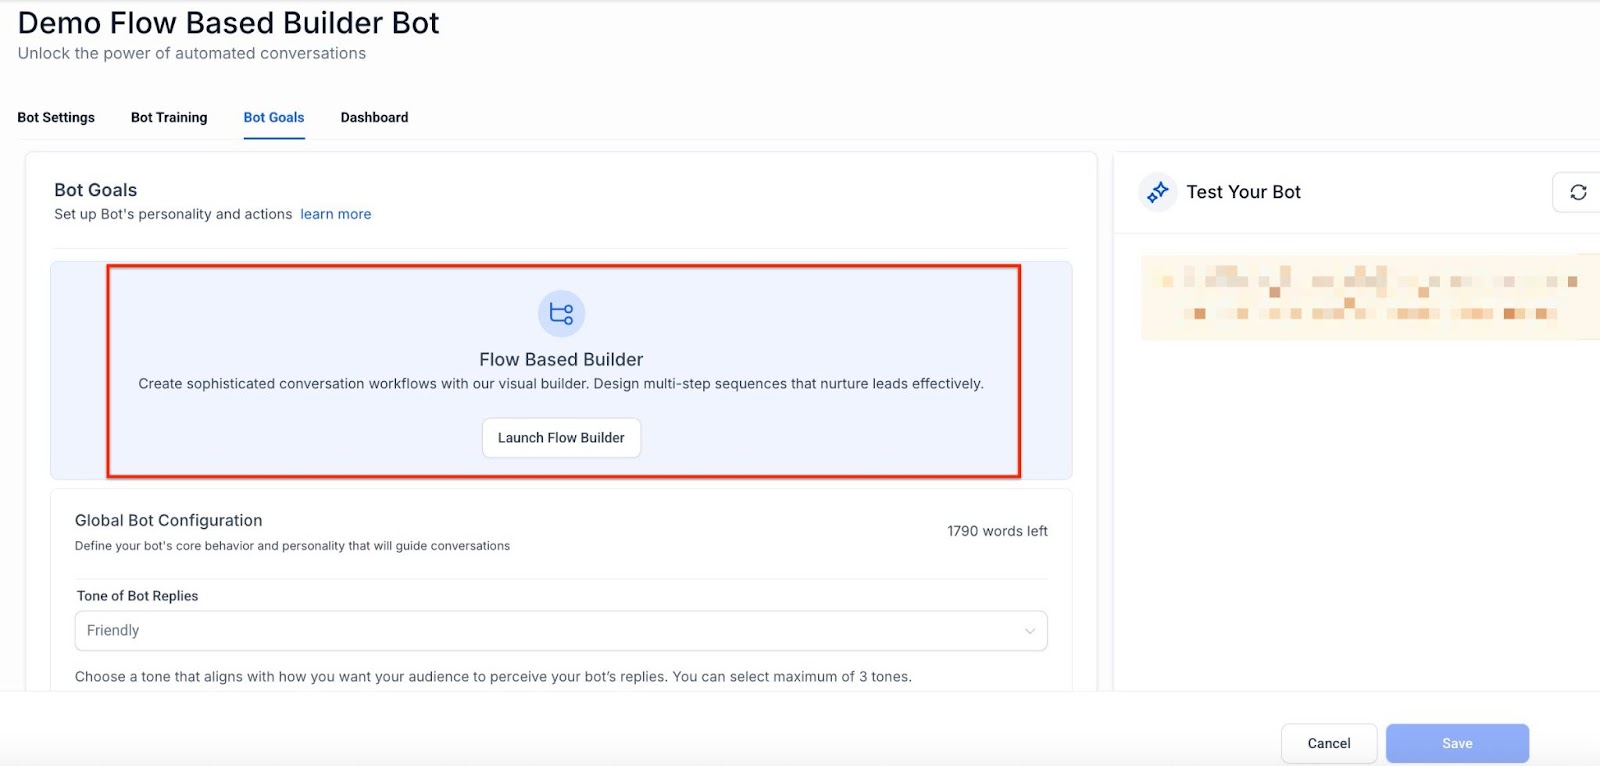Click the Demo Flow Based Builder Bot title
Screen dimensions: 1600x766
click(x=228, y=23)
